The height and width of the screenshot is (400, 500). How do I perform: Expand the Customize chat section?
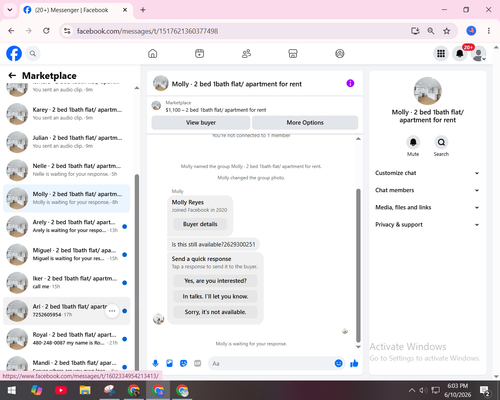coord(427,173)
